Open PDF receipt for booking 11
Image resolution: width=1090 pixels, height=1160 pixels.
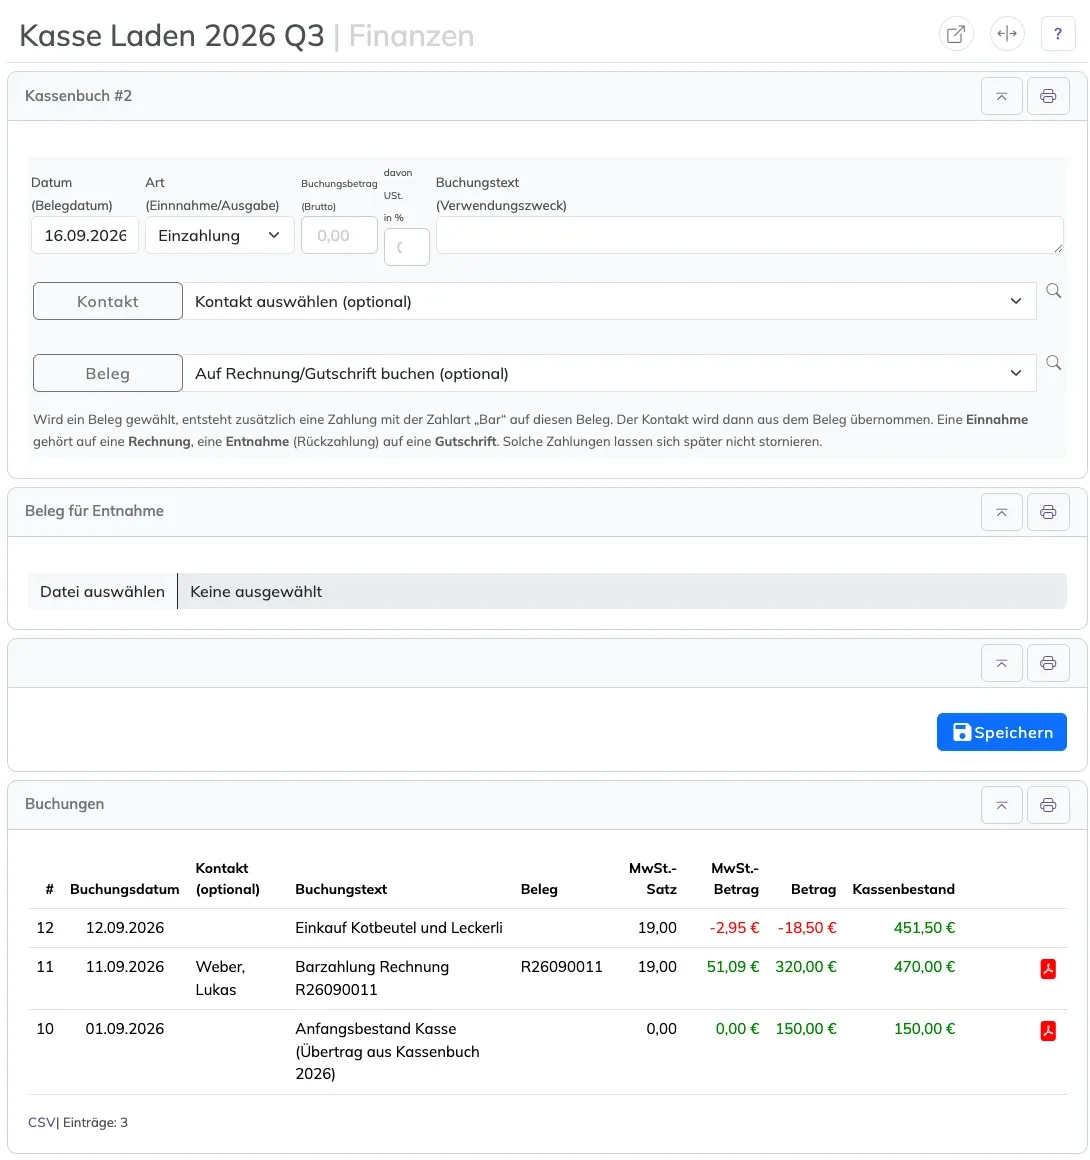pos(1047,968)
